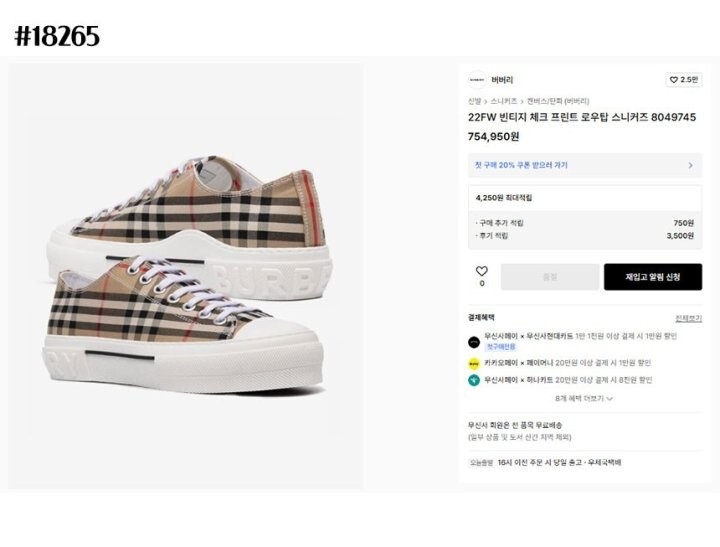Open the 신발 breadcrumb category

[474, 101]
